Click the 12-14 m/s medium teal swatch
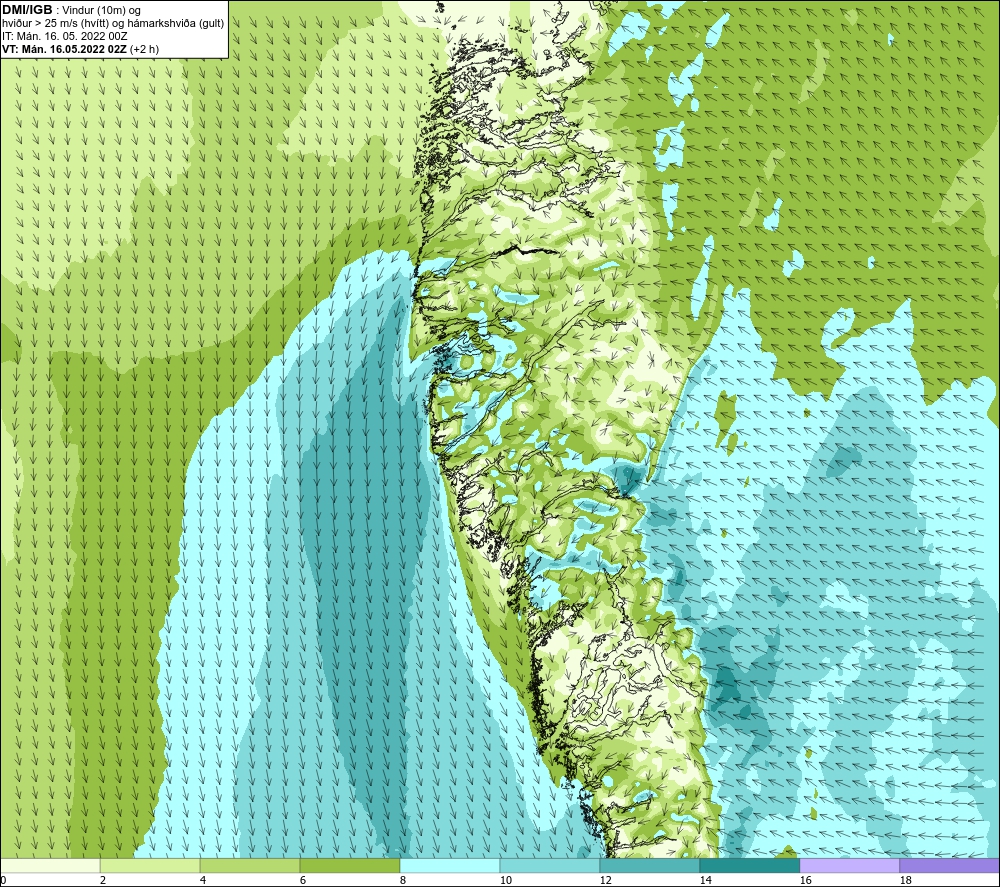This screenshot has height=887, width=1000. (x=649, y=865)
